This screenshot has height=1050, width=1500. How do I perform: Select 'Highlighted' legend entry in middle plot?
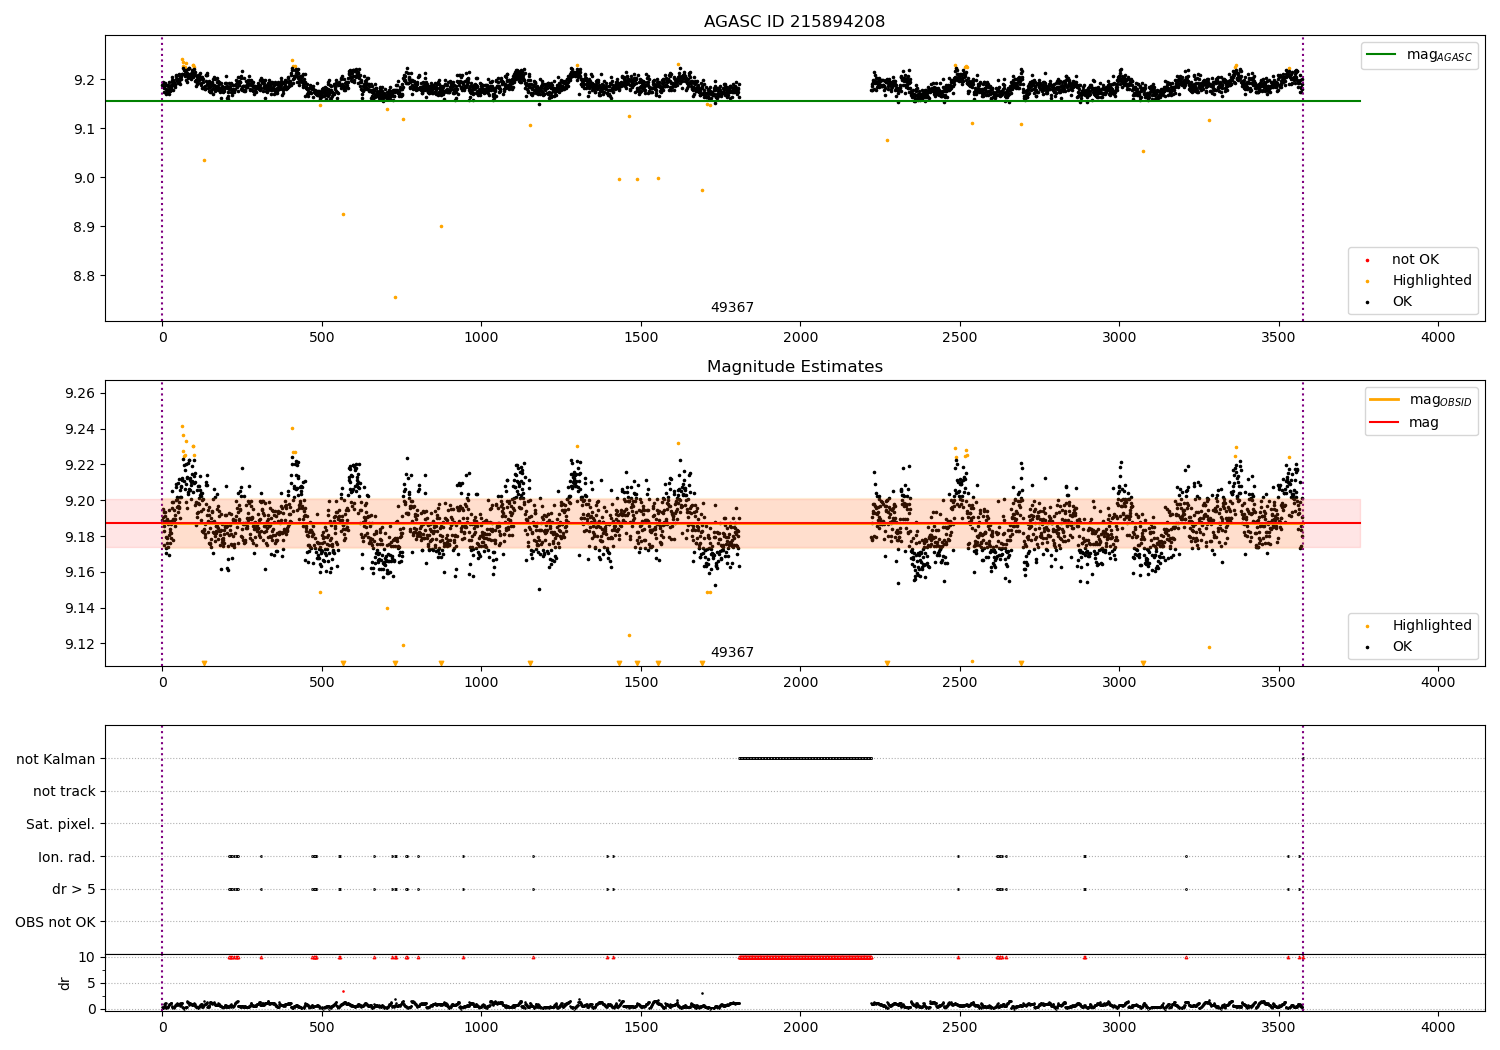tap(1432, 626)
